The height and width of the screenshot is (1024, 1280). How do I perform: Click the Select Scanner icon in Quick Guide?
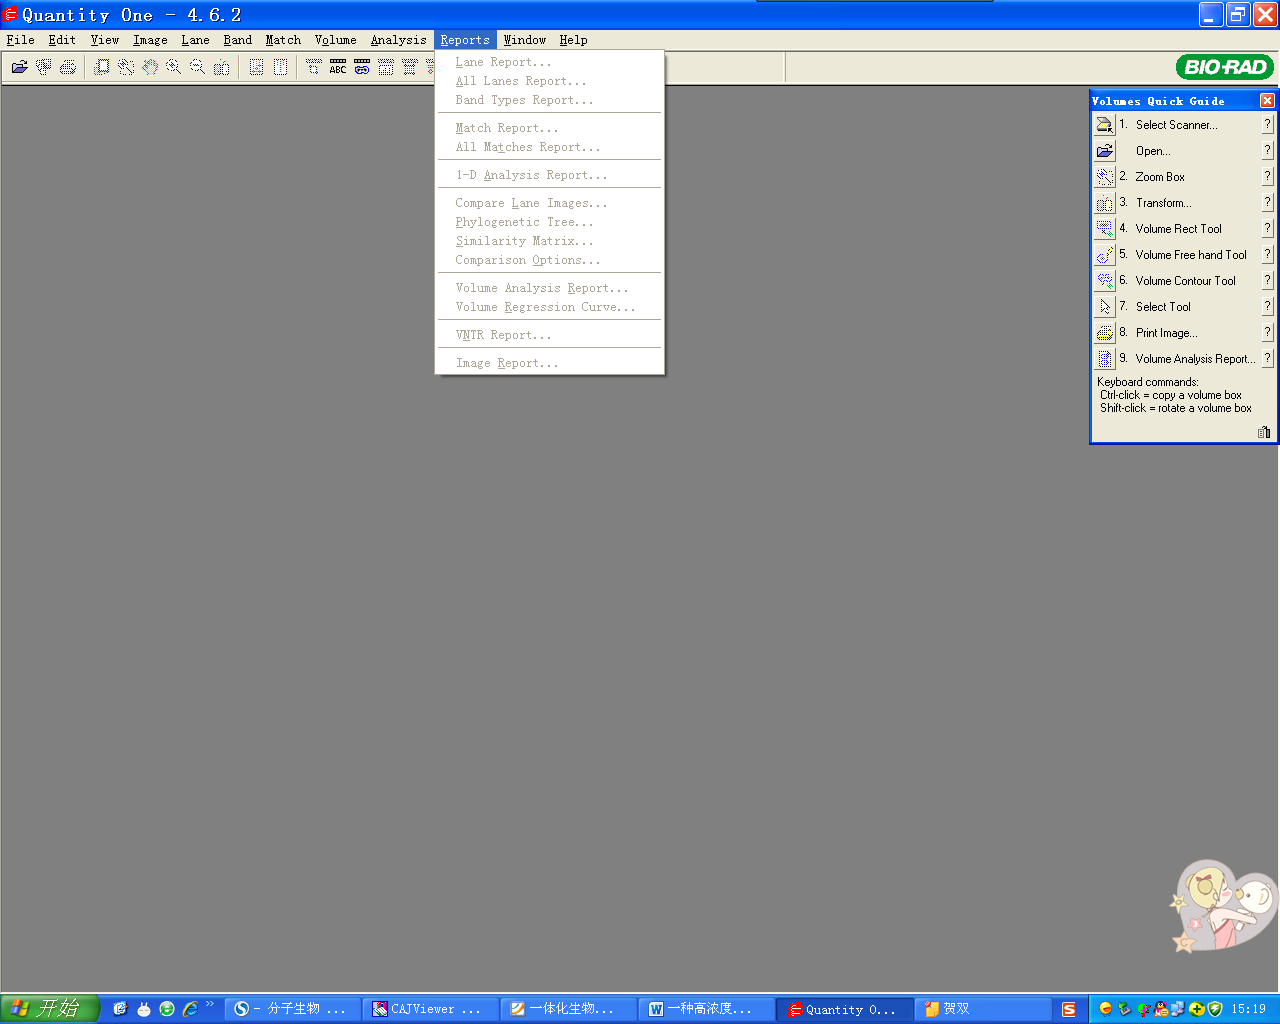coord(1105,125)
